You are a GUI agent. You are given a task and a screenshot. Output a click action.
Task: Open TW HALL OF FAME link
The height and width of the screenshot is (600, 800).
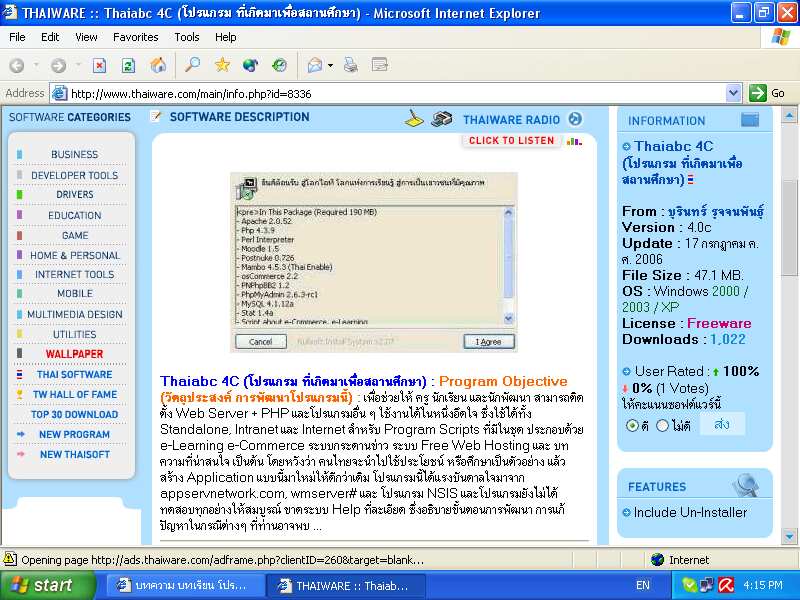click(74, 394)
